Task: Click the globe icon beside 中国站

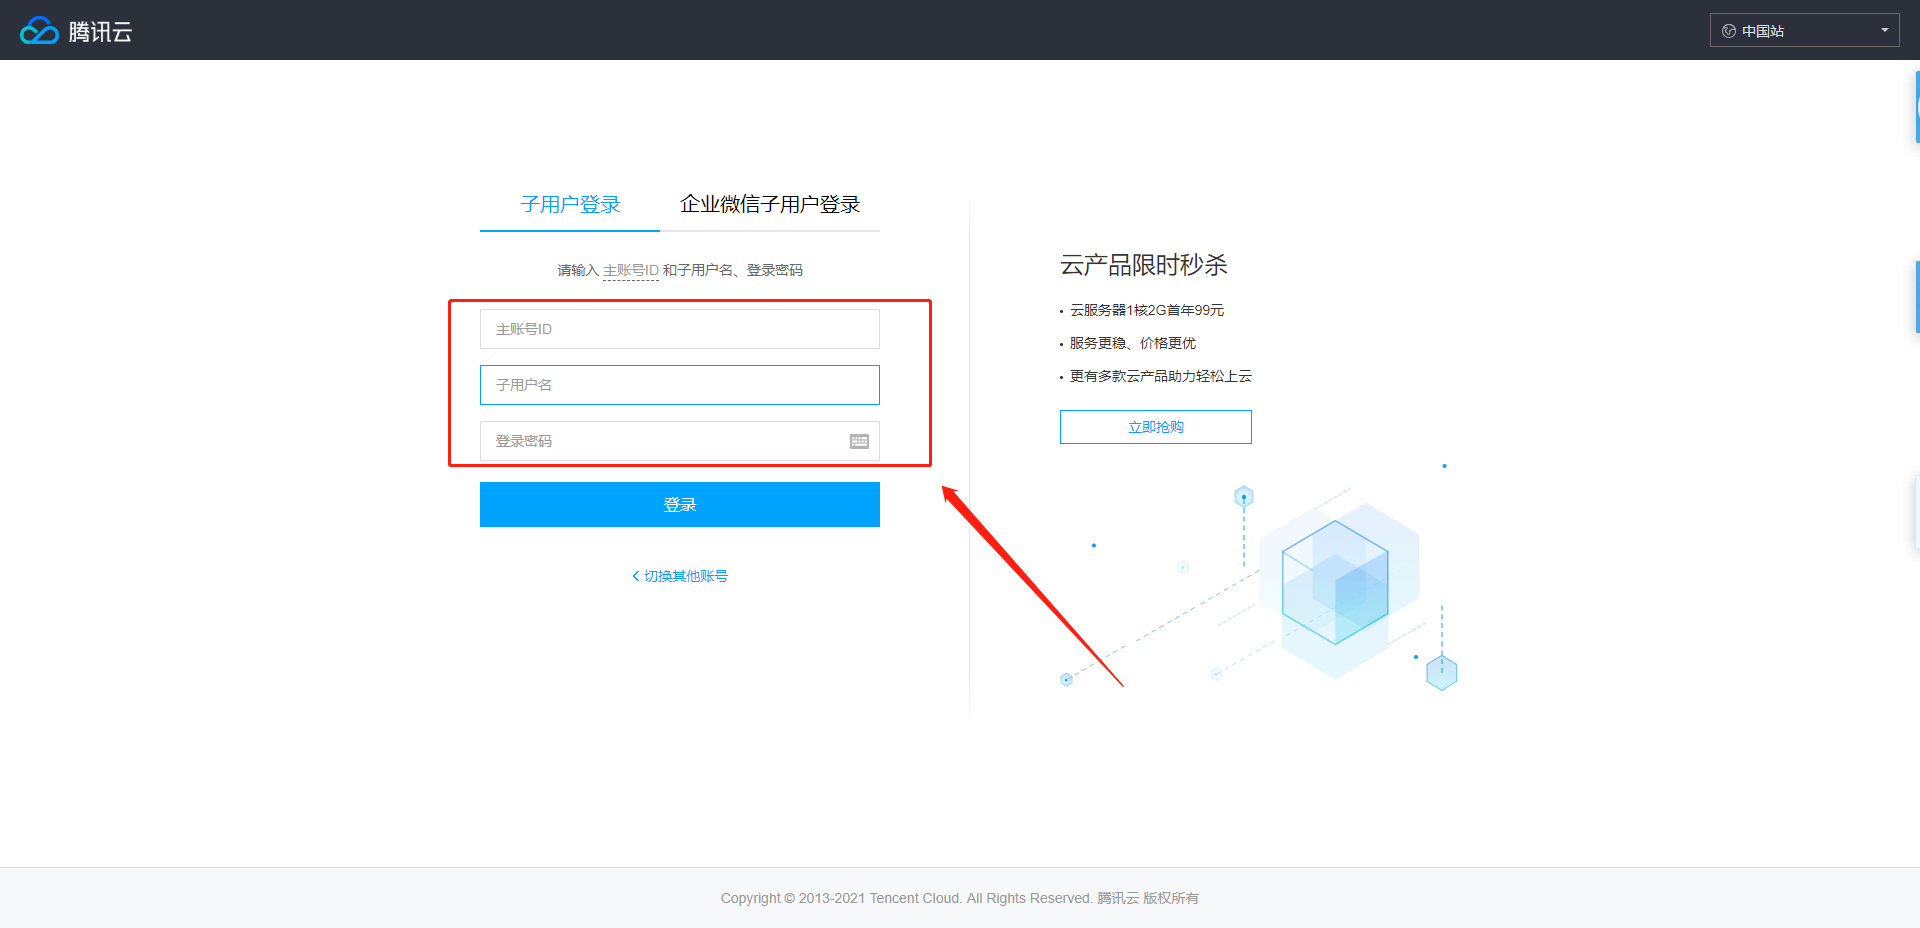Action: (x=1728, y=31)
